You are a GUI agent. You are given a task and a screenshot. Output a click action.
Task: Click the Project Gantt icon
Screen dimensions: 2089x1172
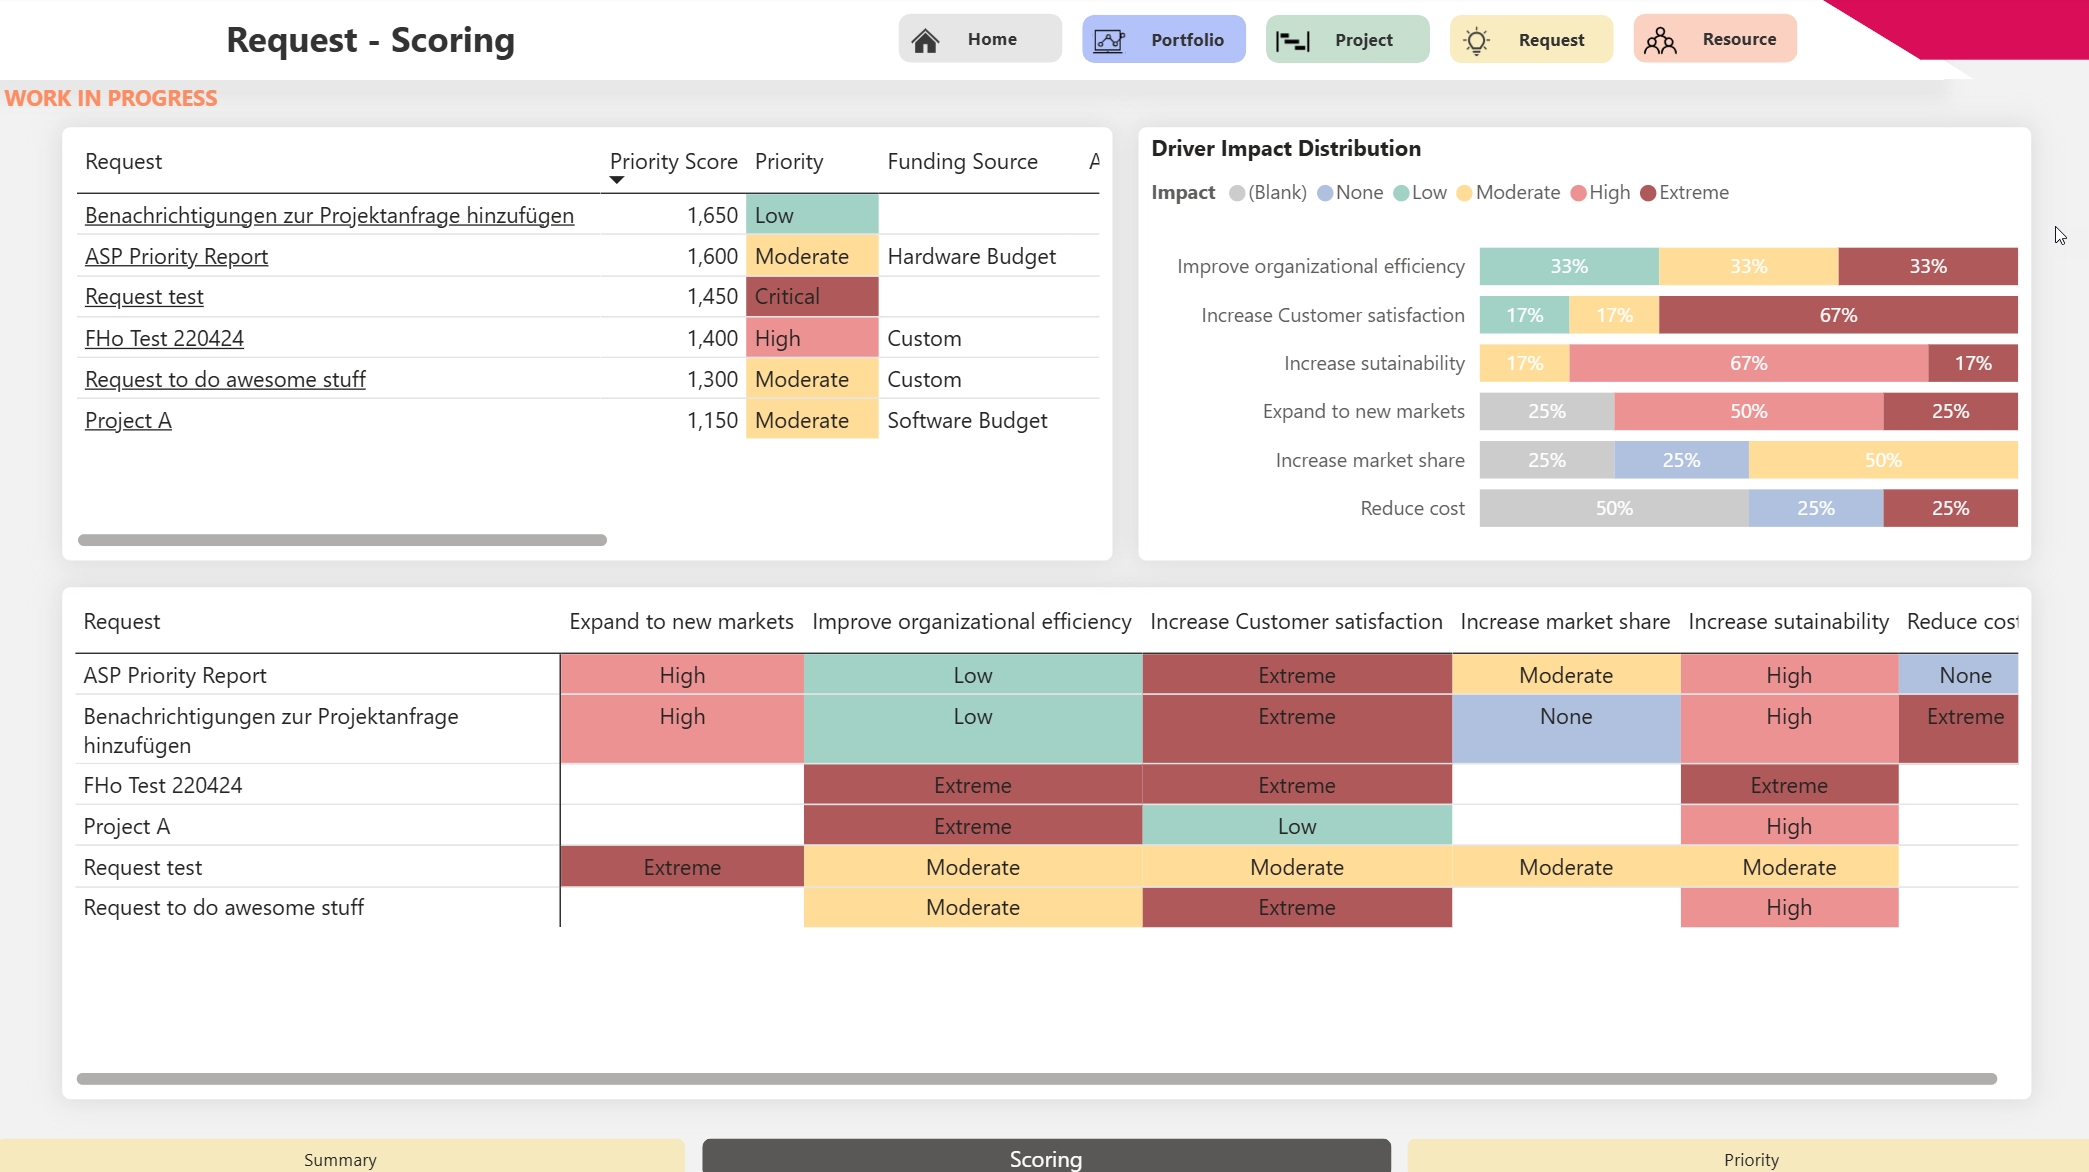1293,40
